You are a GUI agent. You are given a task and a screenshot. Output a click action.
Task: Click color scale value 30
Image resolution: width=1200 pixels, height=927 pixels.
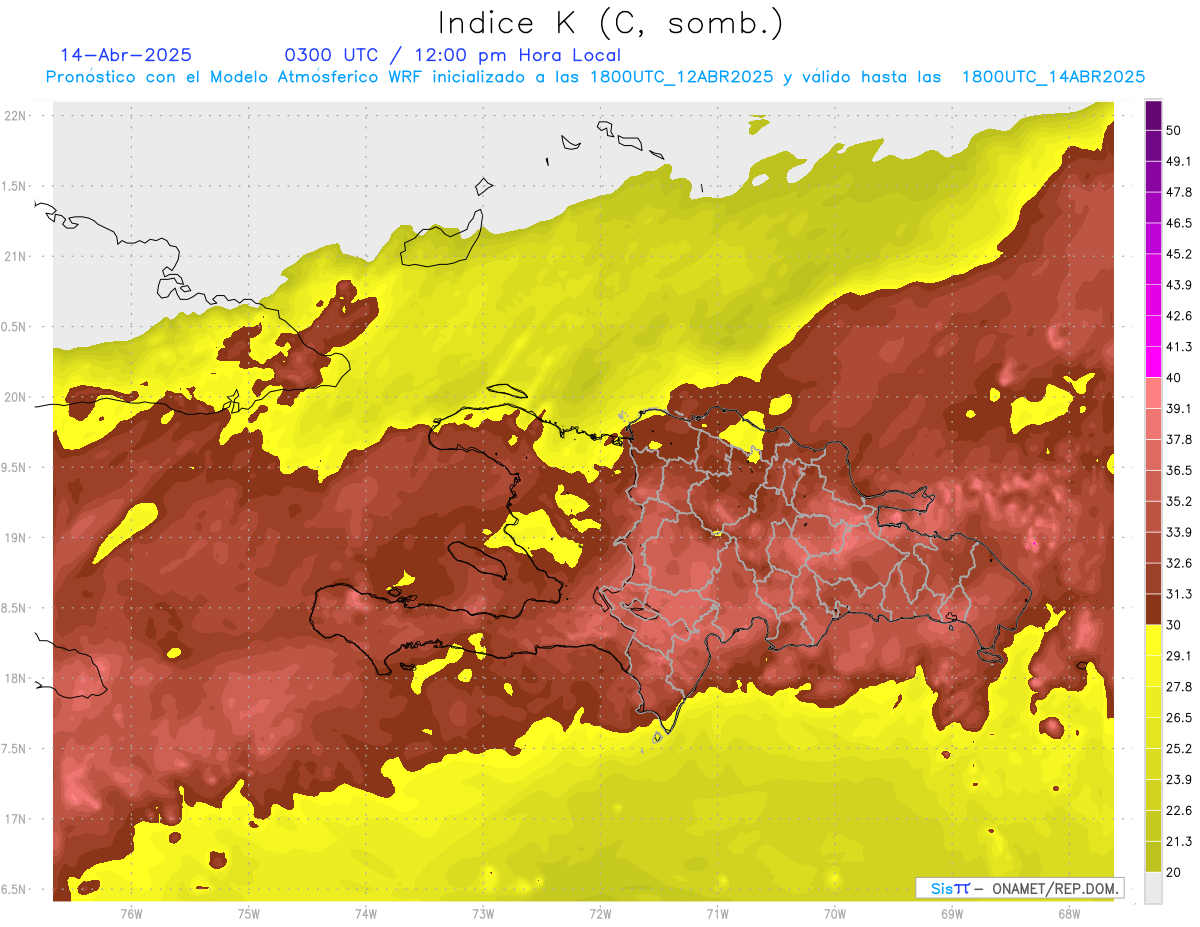1174,625
